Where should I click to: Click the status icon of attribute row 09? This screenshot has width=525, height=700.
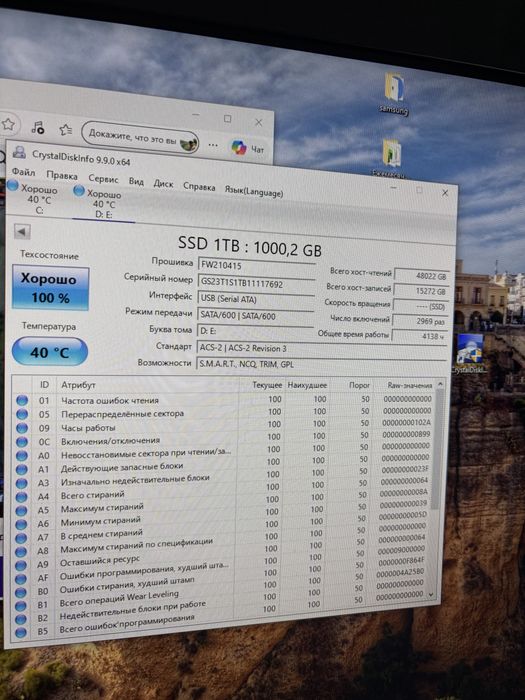pos(22,428)
